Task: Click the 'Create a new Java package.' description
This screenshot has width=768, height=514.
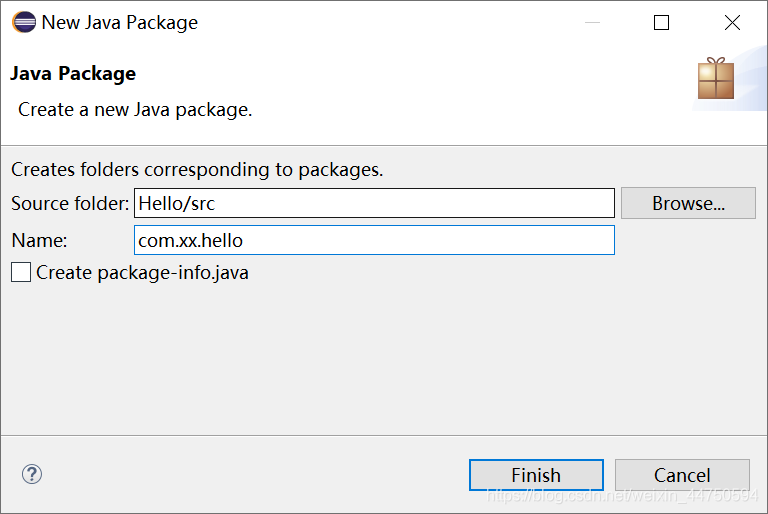Action: [x=135, y=110]
